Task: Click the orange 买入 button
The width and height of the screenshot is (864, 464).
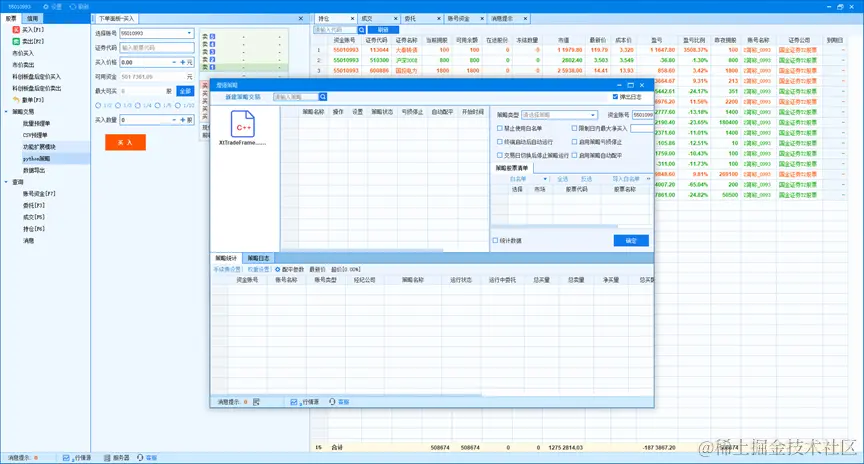Action: [126, 143]
